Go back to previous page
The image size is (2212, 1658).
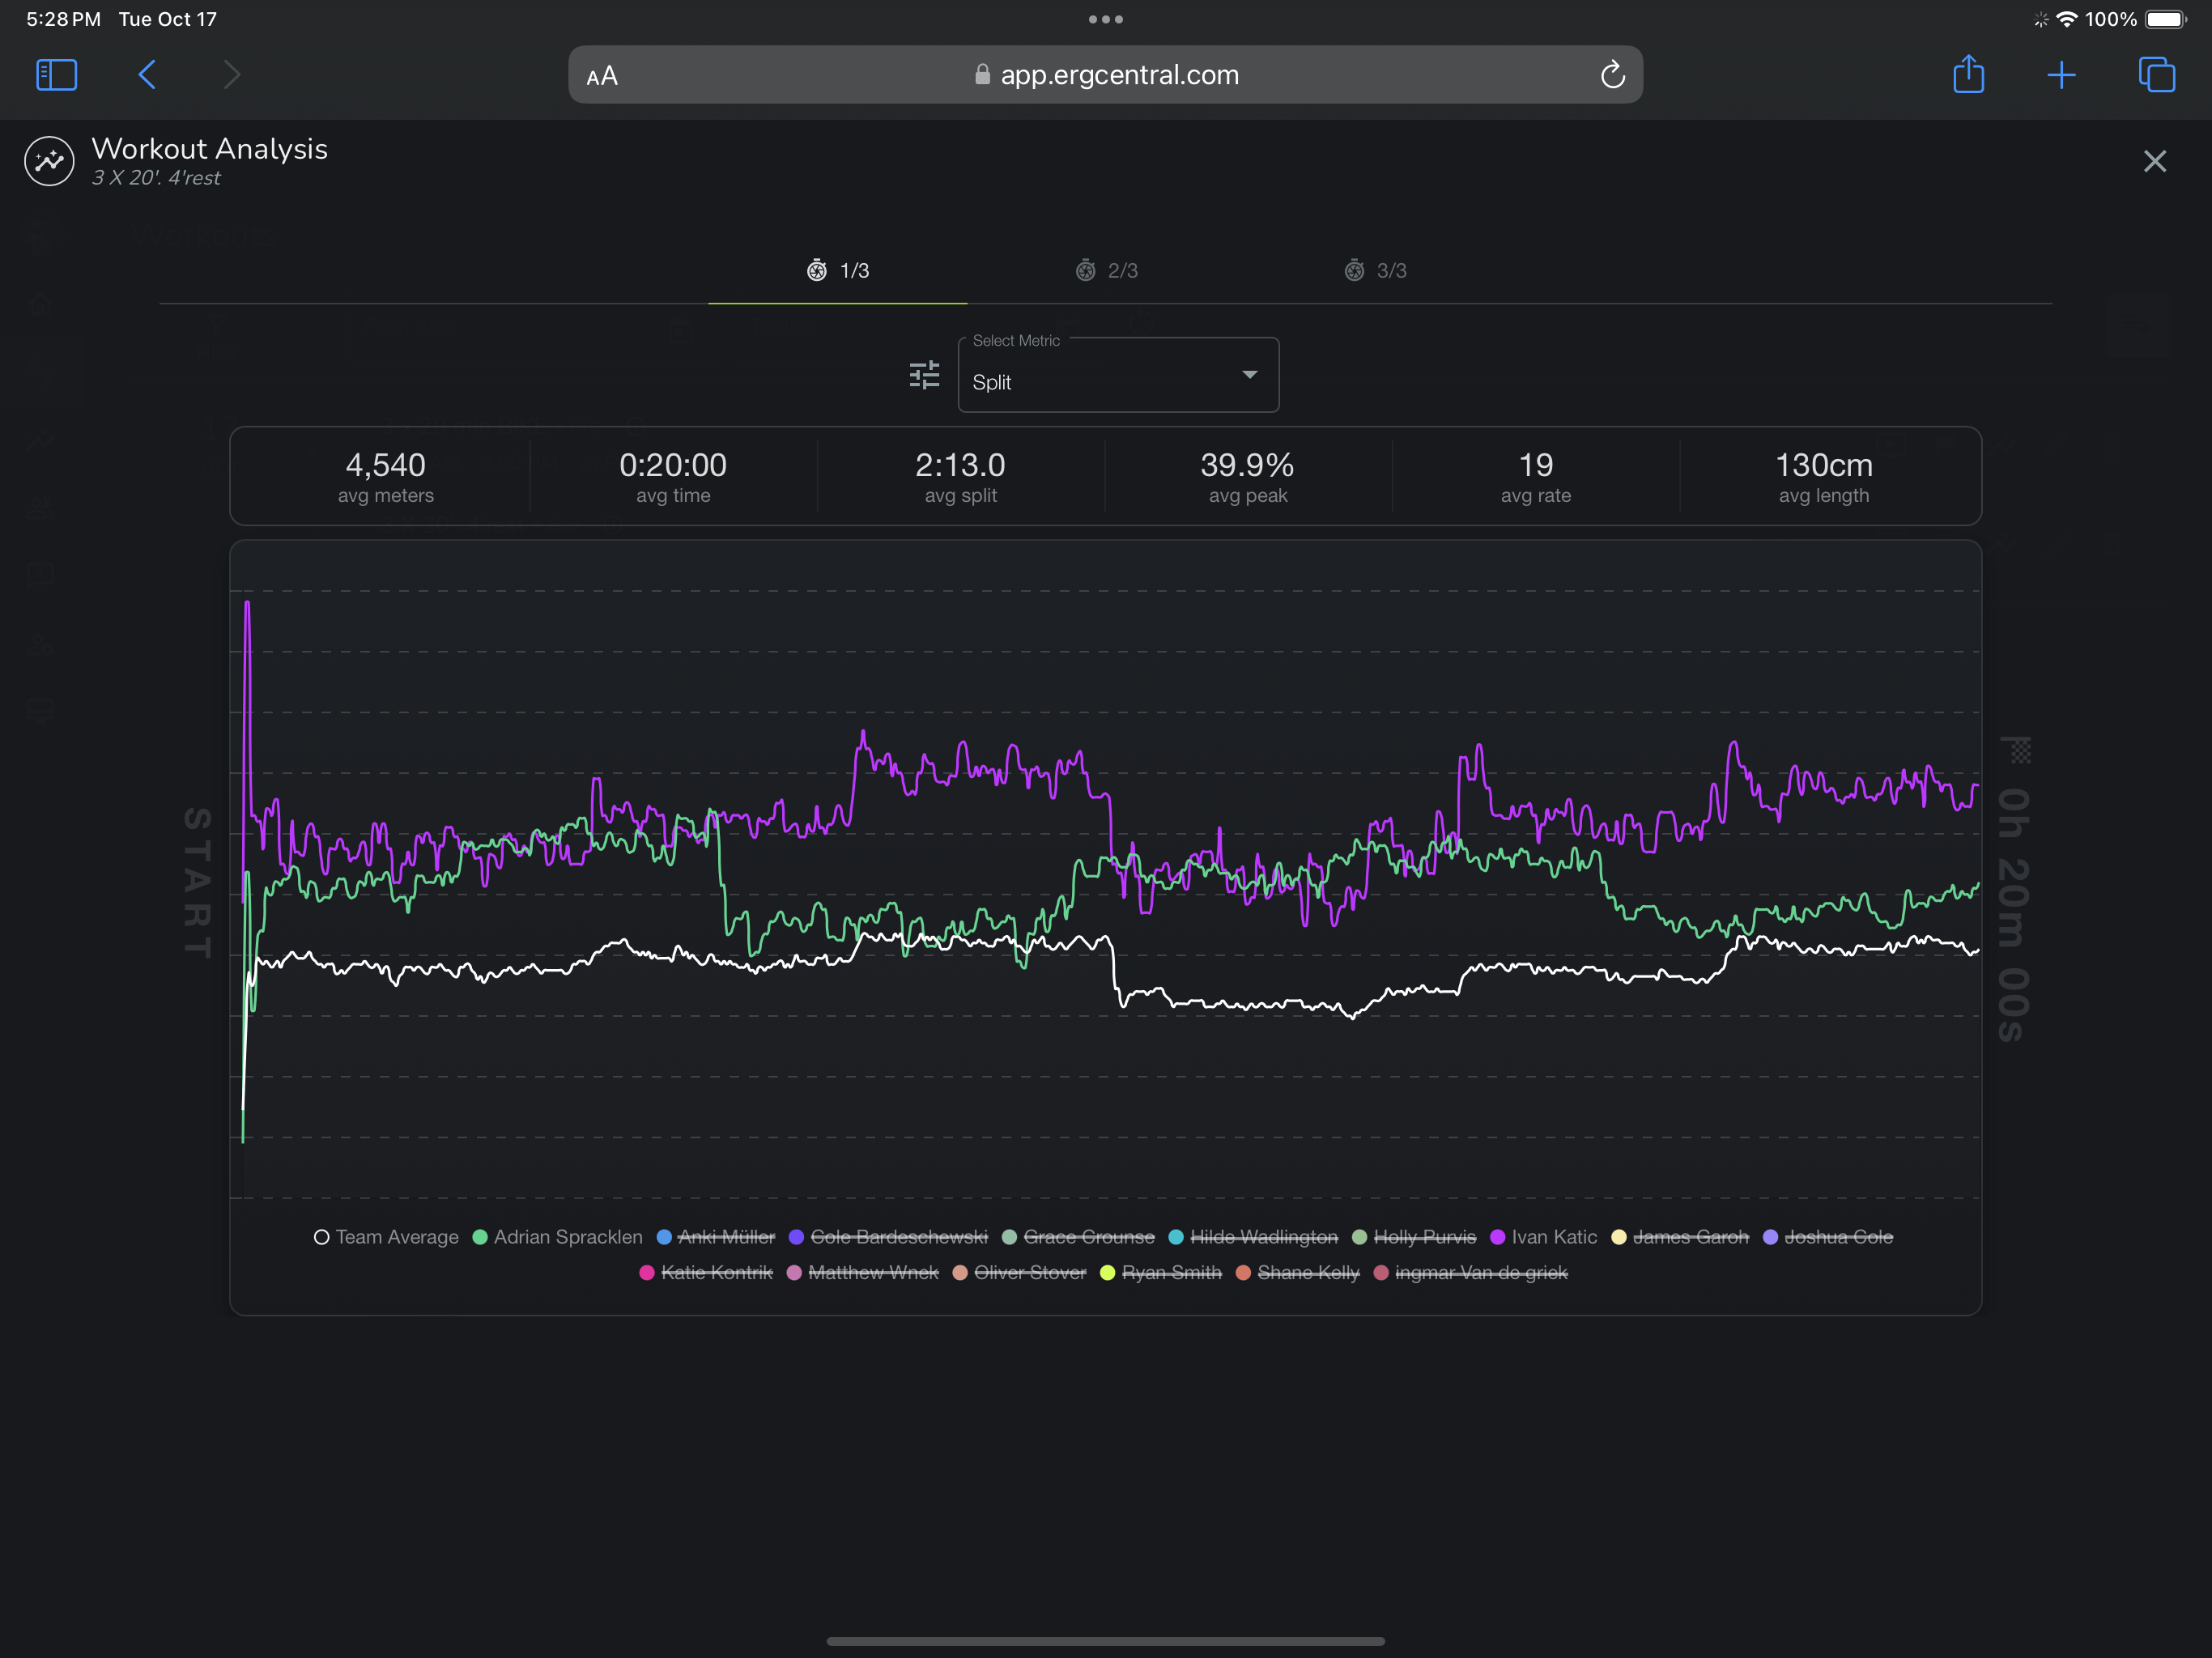click(x=147, y=75)
